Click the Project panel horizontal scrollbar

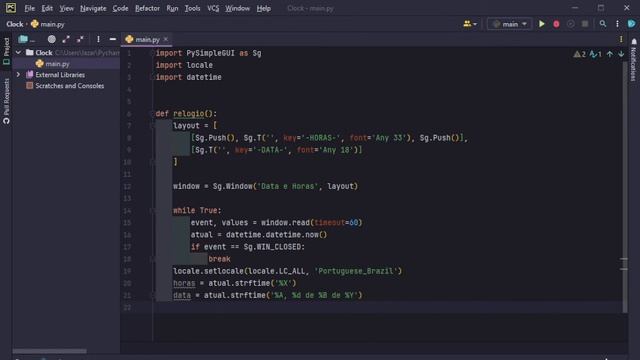coord(49,351)
